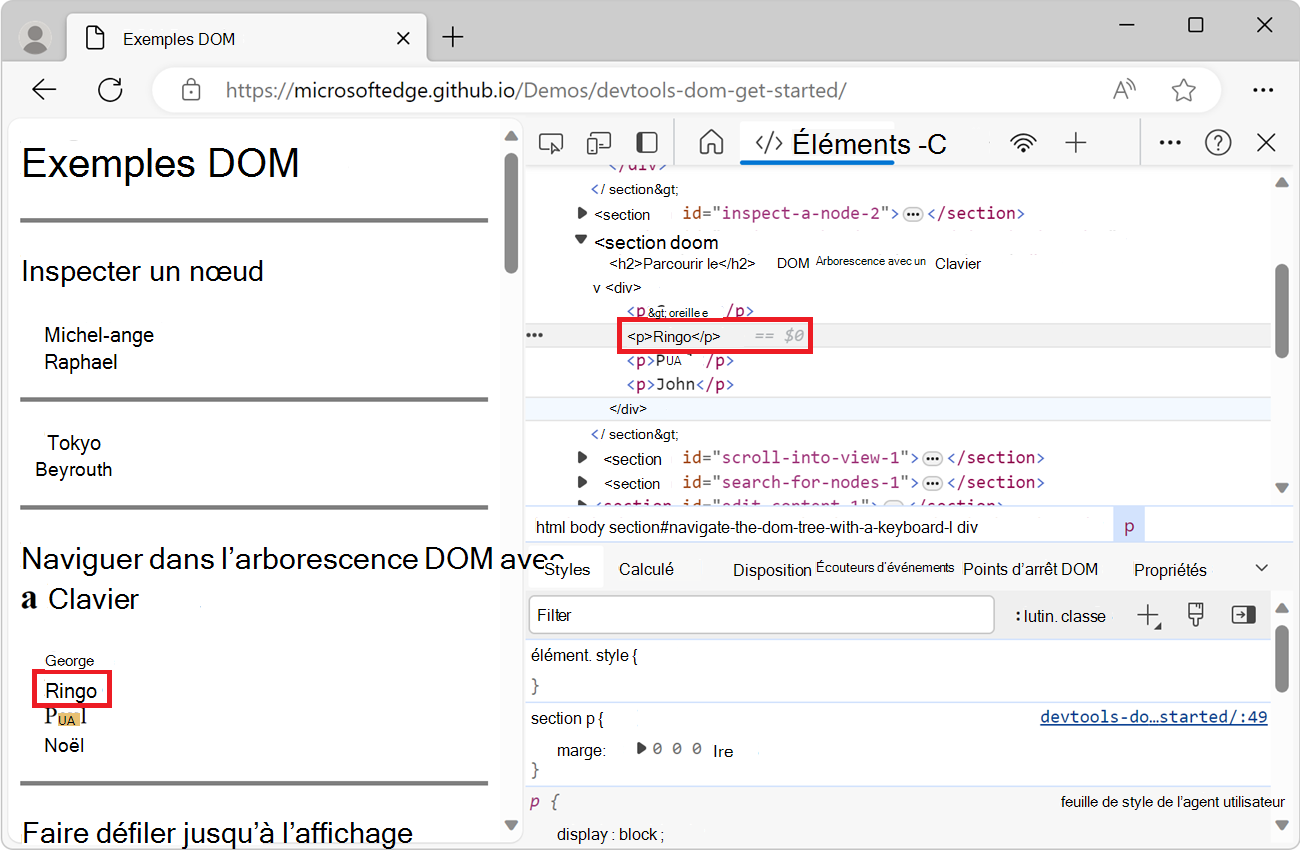Click the Ringo text on the page
Image resolution: width=1300 pixels, height=850 pixels.
coord(71,691)
